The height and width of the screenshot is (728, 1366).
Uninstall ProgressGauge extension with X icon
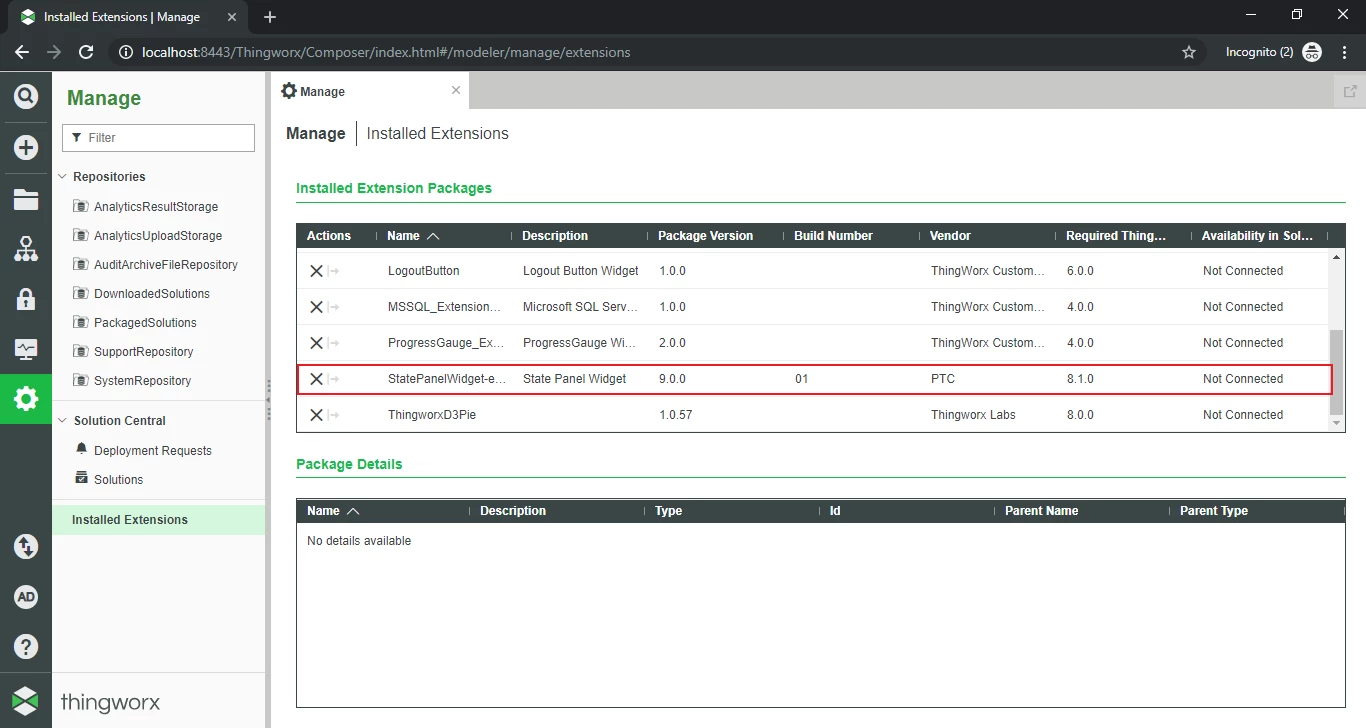[x=316, y=343]
